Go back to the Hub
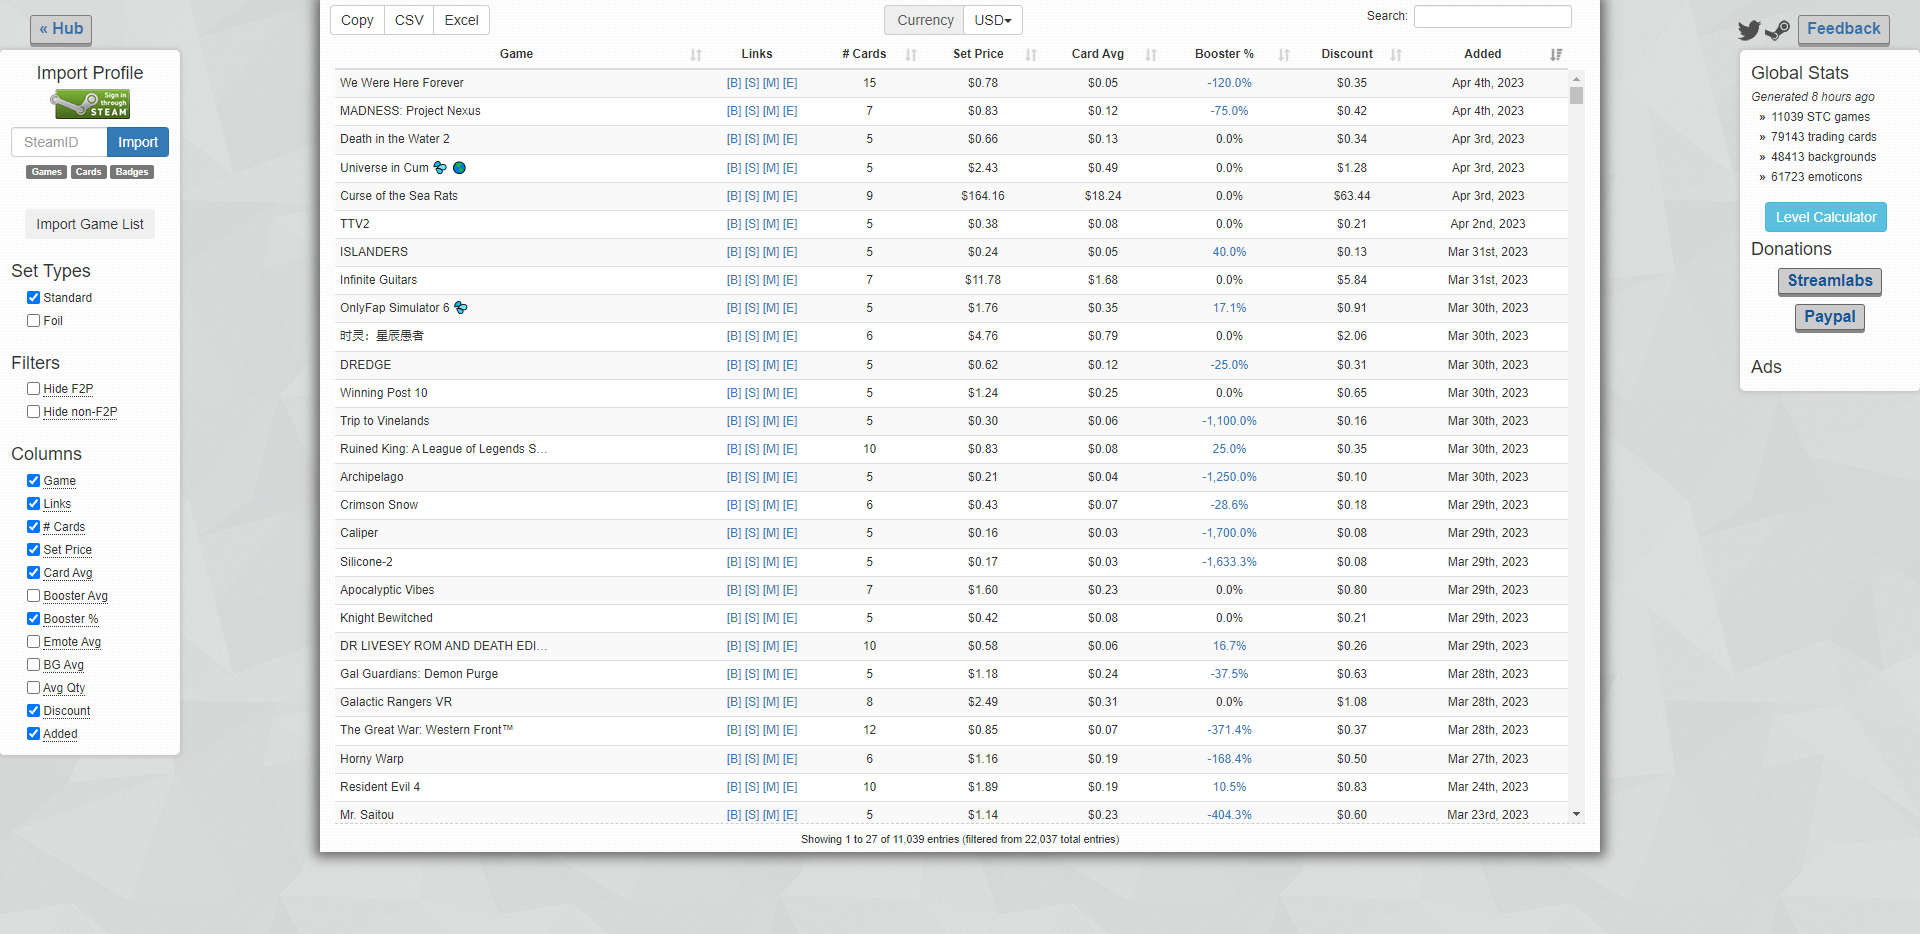The height and width of the screenshot is (934, 1920). (61, 29)
